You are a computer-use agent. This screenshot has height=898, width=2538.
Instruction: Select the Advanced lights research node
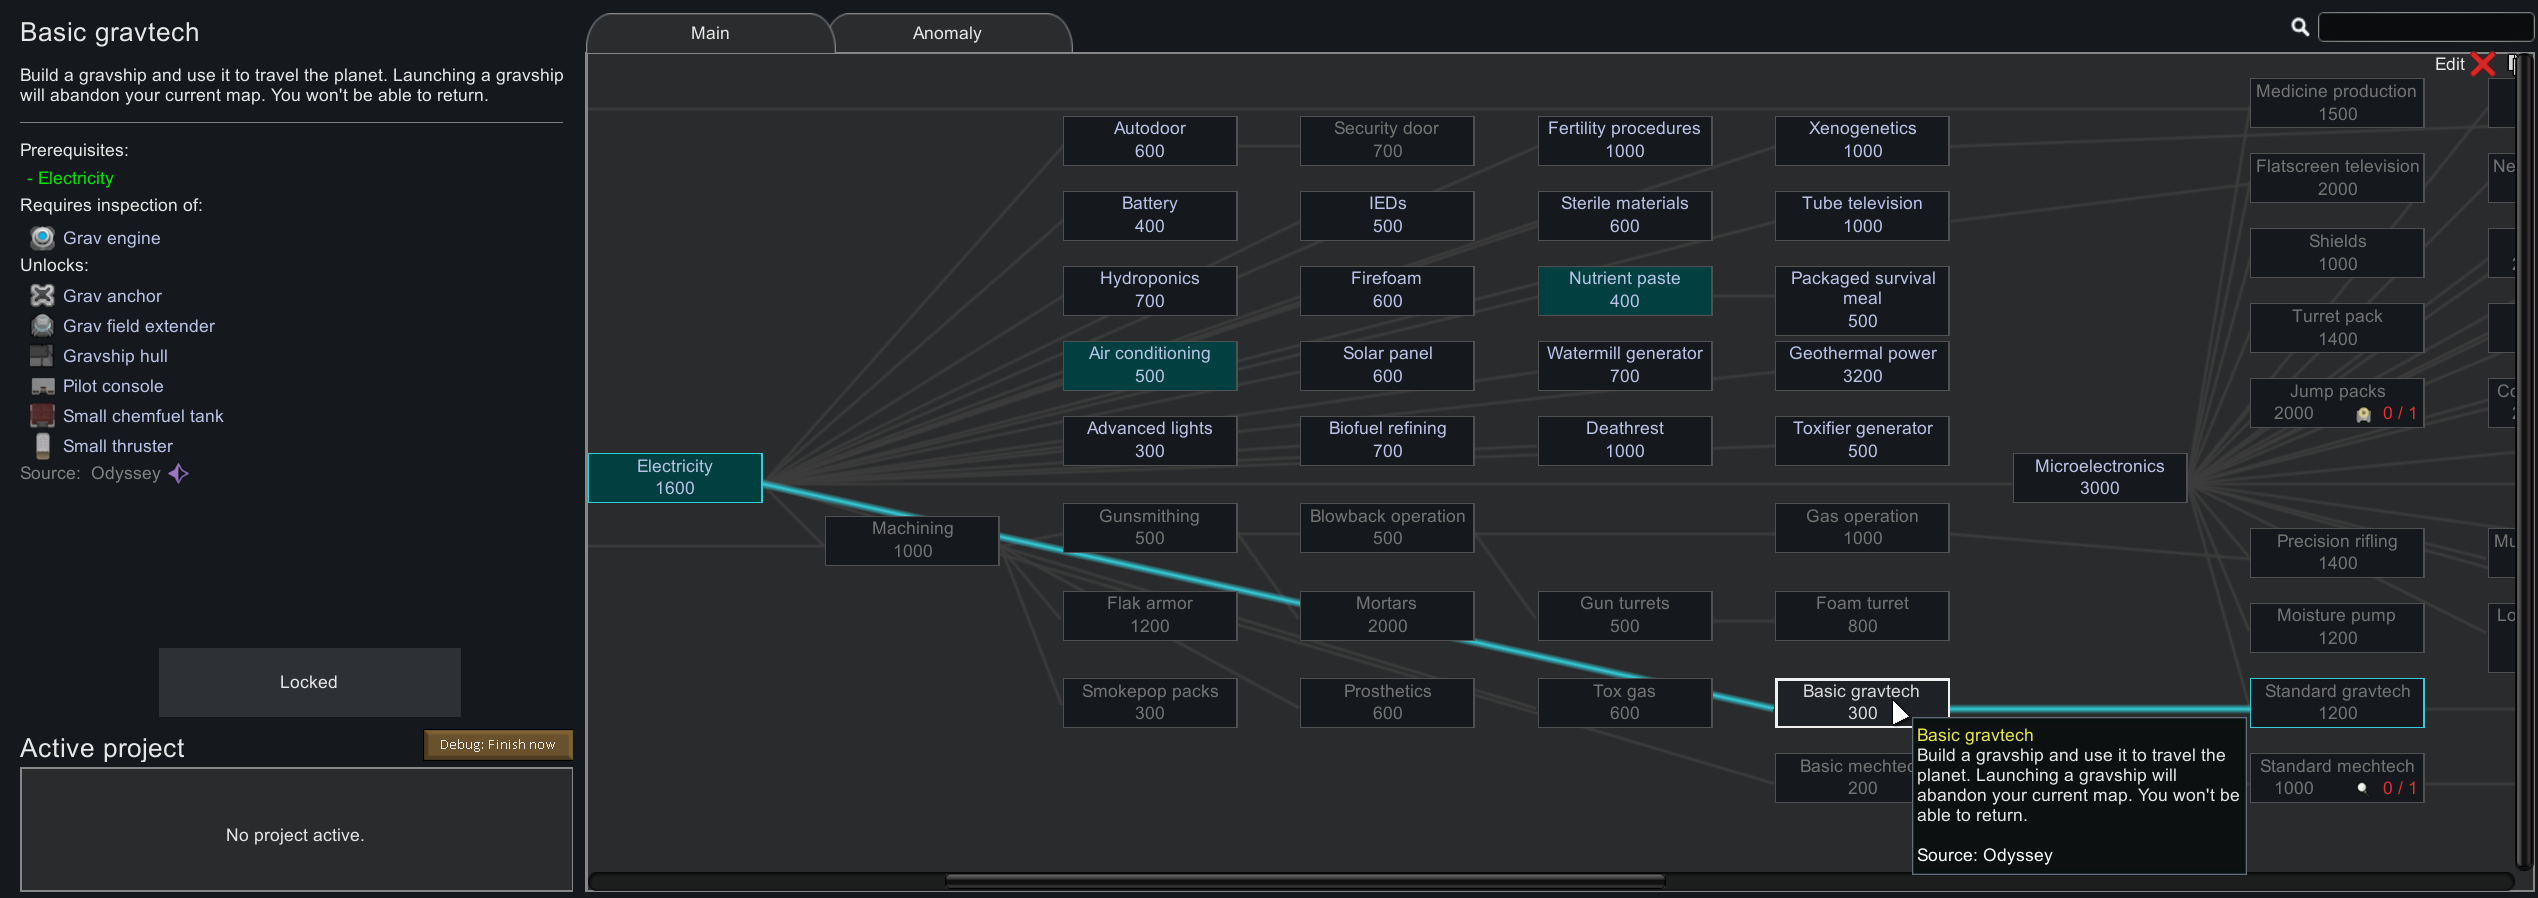point(1150,440)
